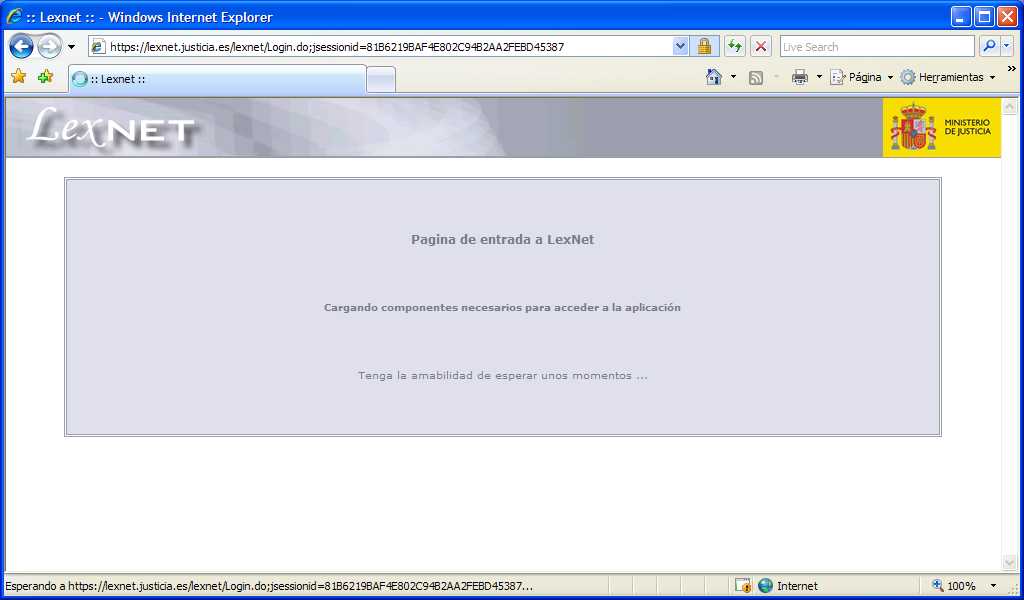The image size is (1024, 600).
Task: Click the padlock security icon
Action: (705, 45)
